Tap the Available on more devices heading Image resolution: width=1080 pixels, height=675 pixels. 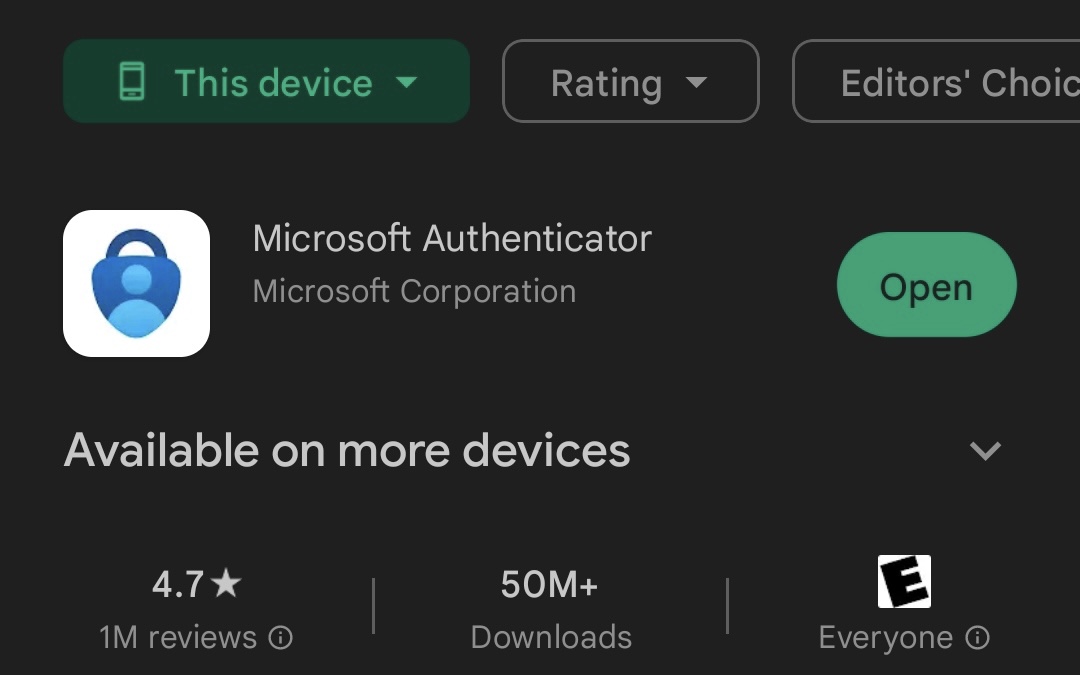tap(347, 451)
